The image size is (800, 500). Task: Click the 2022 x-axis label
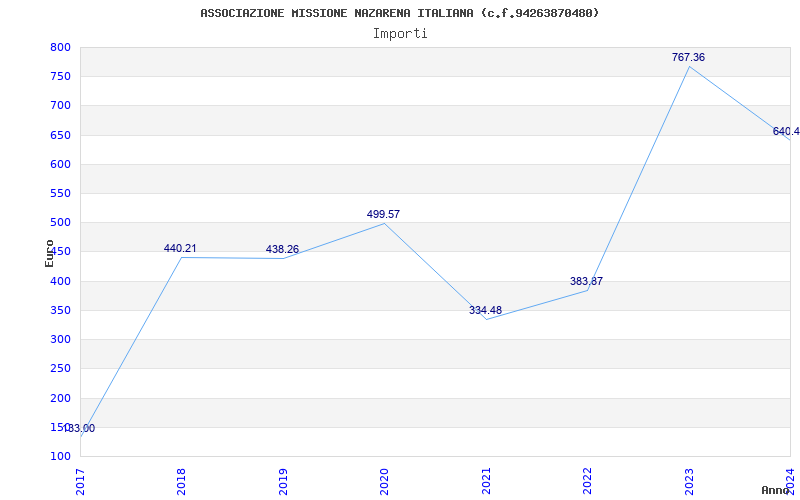[x=588, y=481]
